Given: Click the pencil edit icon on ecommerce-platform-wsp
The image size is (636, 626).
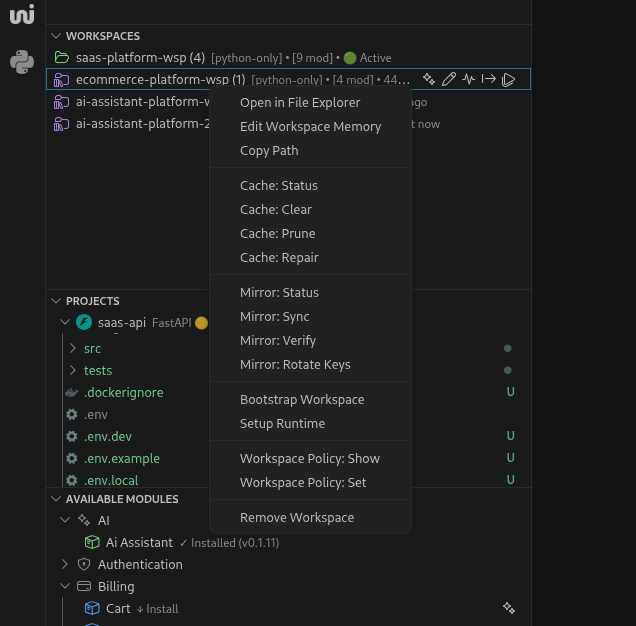Looking at the screenshot, I should pyautogui.click(x=449, y=79).
